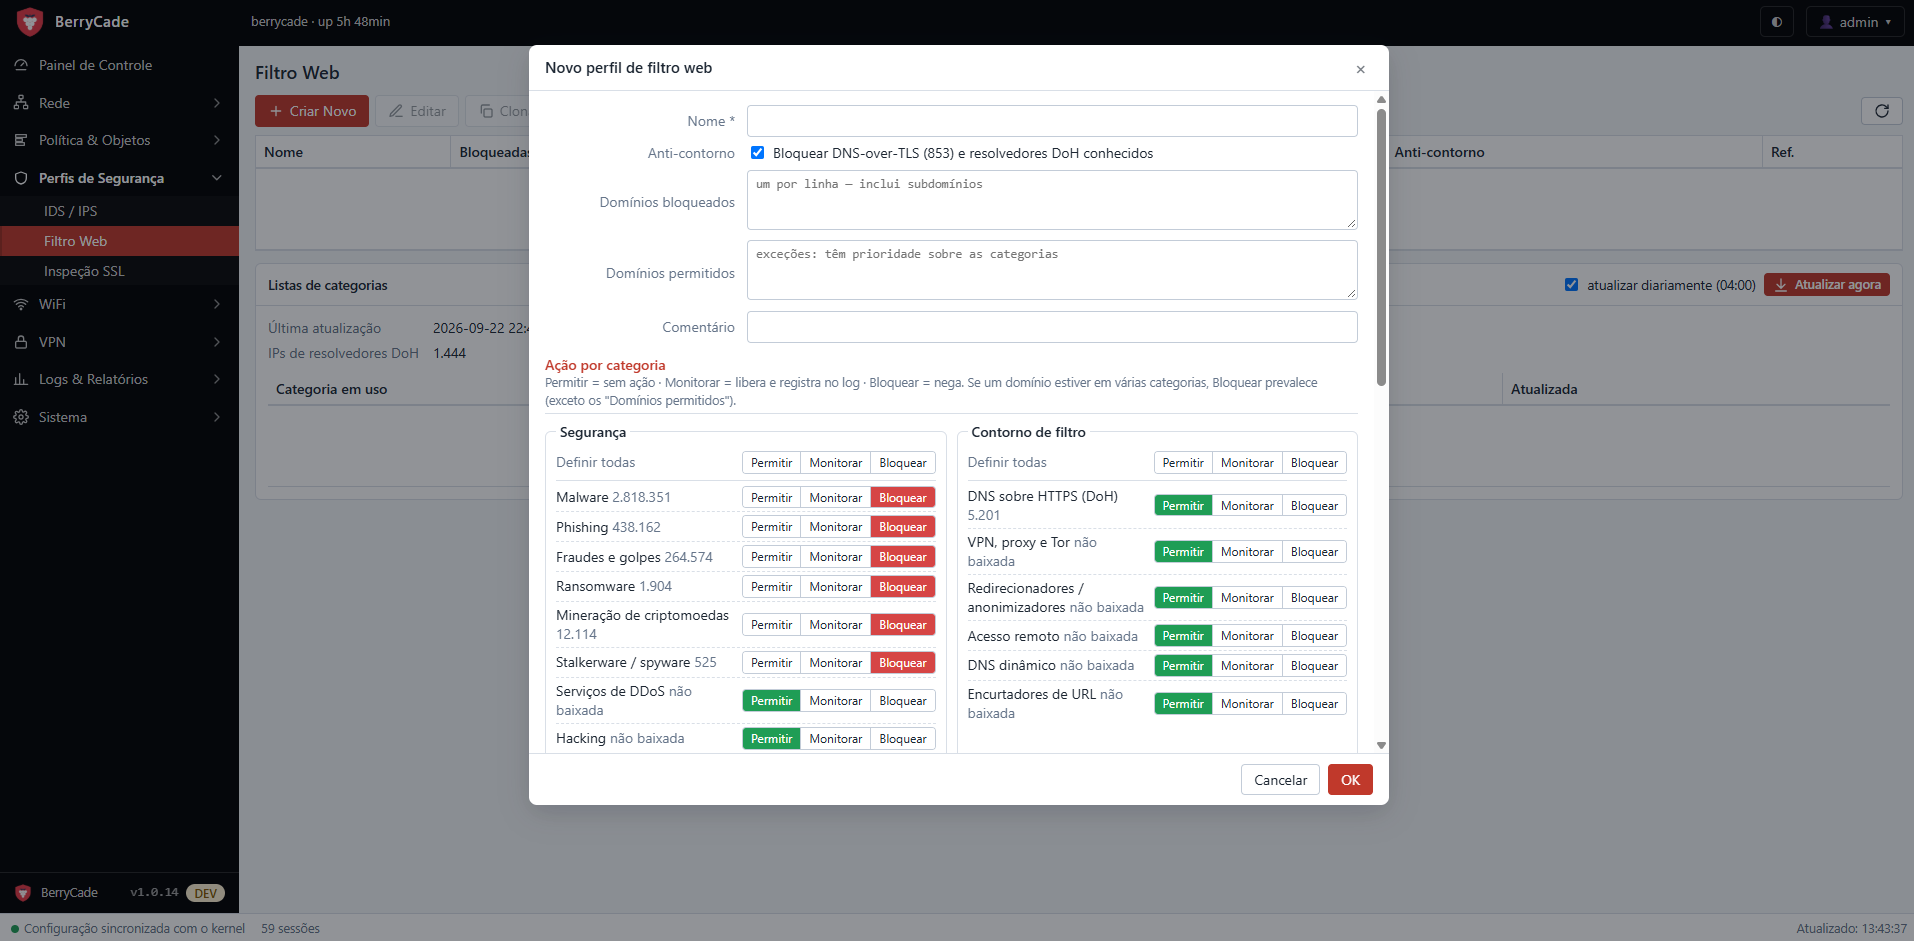Toggle Anti-contorno DNS-over-TLS checkbox
Screen dimensions: 1914x941
pyautogui.click(x=757, y=153)
